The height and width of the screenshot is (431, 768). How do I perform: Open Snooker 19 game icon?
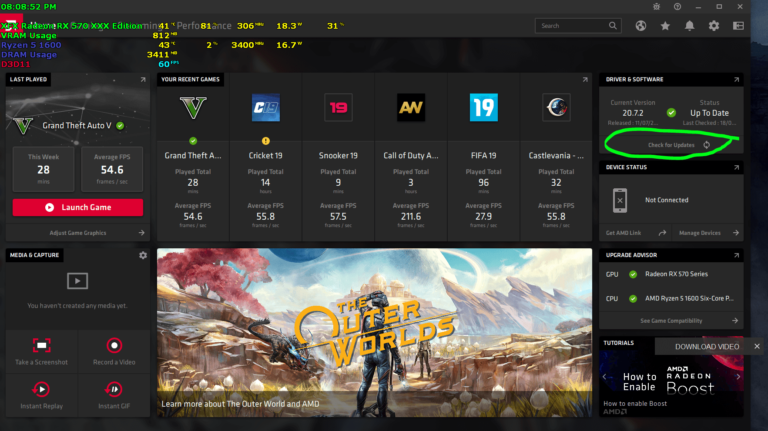point(338,107)
